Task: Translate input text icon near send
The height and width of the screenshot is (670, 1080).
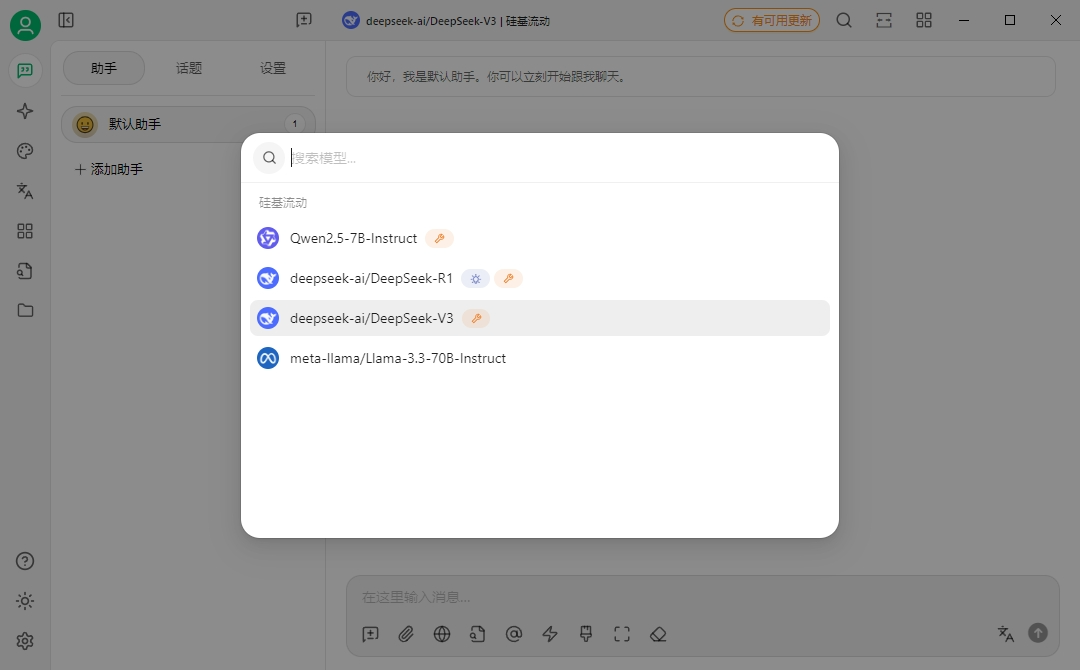Action: coord(1006,634)
